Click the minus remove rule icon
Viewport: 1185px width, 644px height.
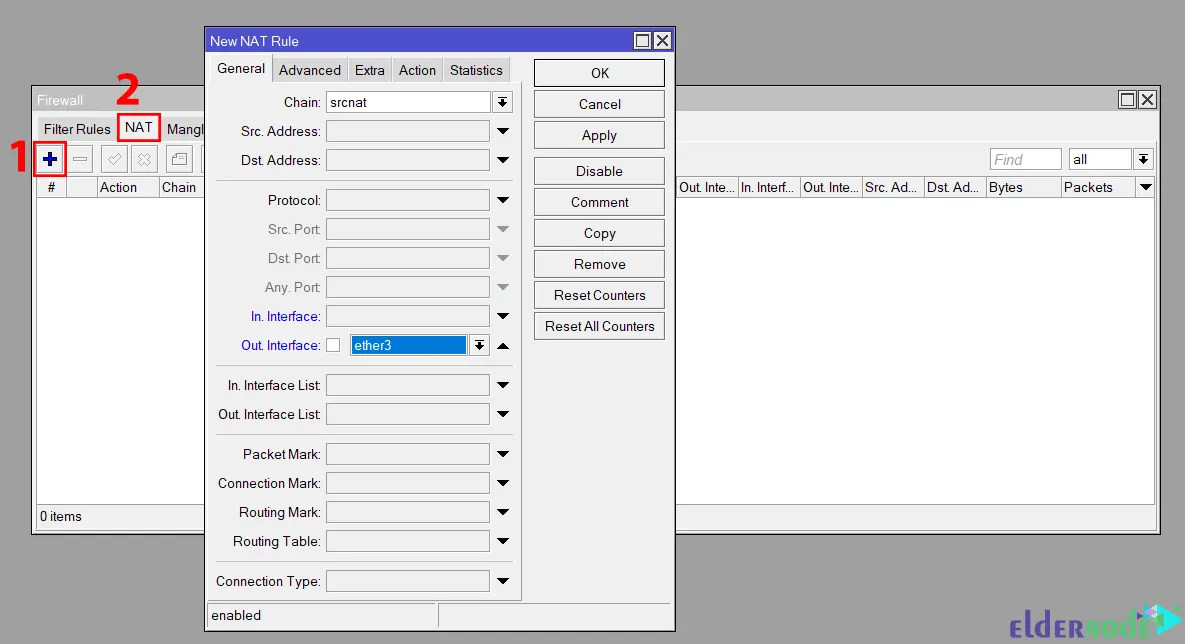pos(80,159)
